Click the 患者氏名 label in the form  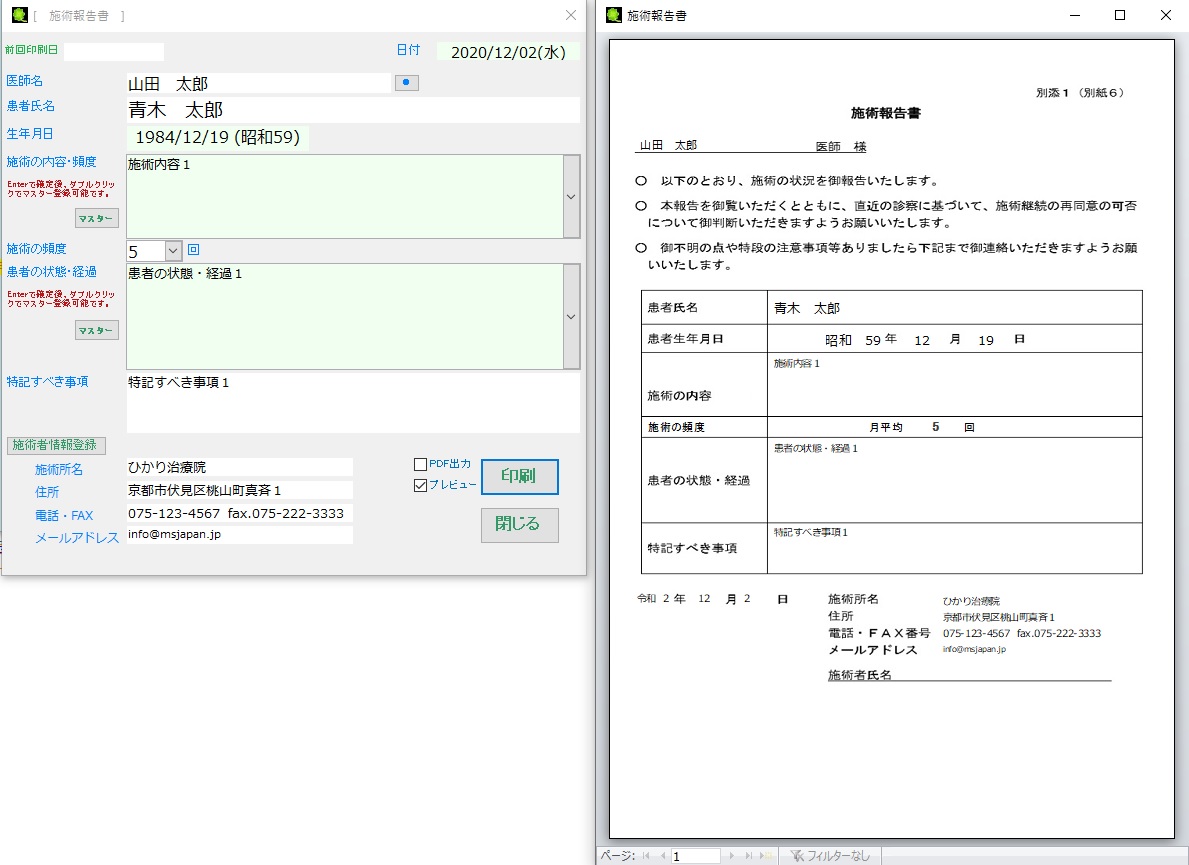pos(30,106)
